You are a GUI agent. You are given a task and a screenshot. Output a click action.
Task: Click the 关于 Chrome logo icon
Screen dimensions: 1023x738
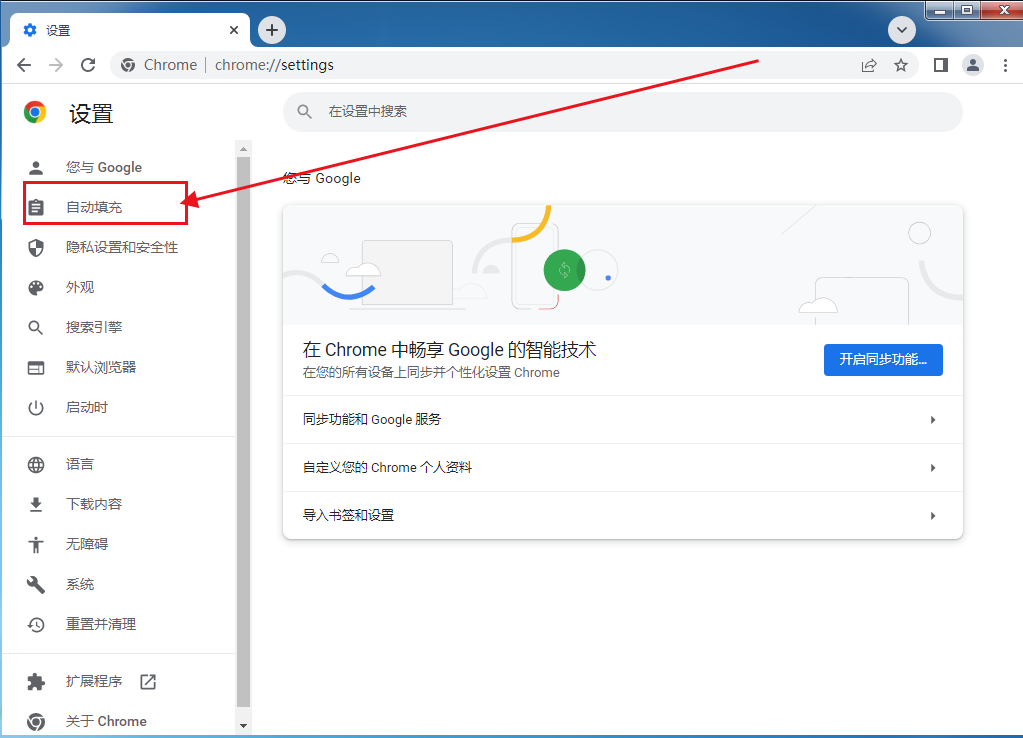pos(36,722)
